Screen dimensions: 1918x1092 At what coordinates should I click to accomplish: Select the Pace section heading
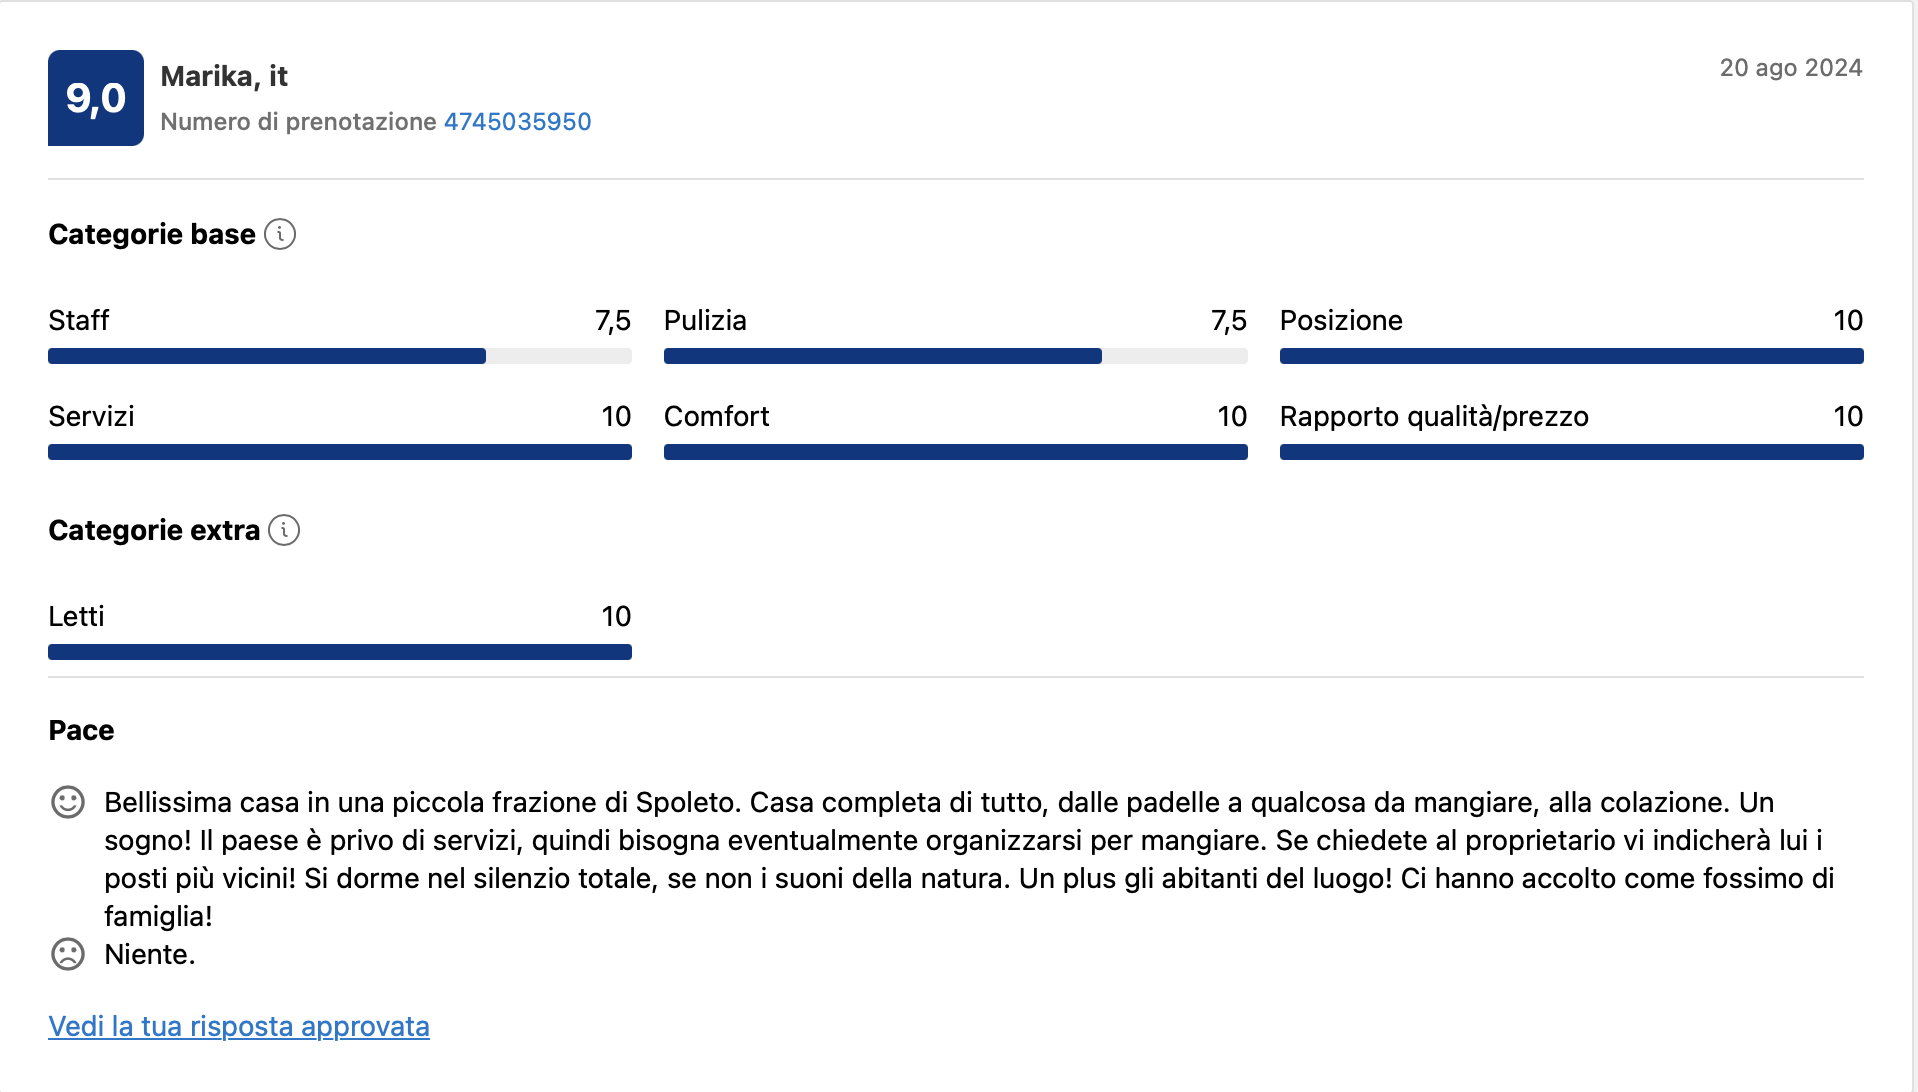[81, 730]
